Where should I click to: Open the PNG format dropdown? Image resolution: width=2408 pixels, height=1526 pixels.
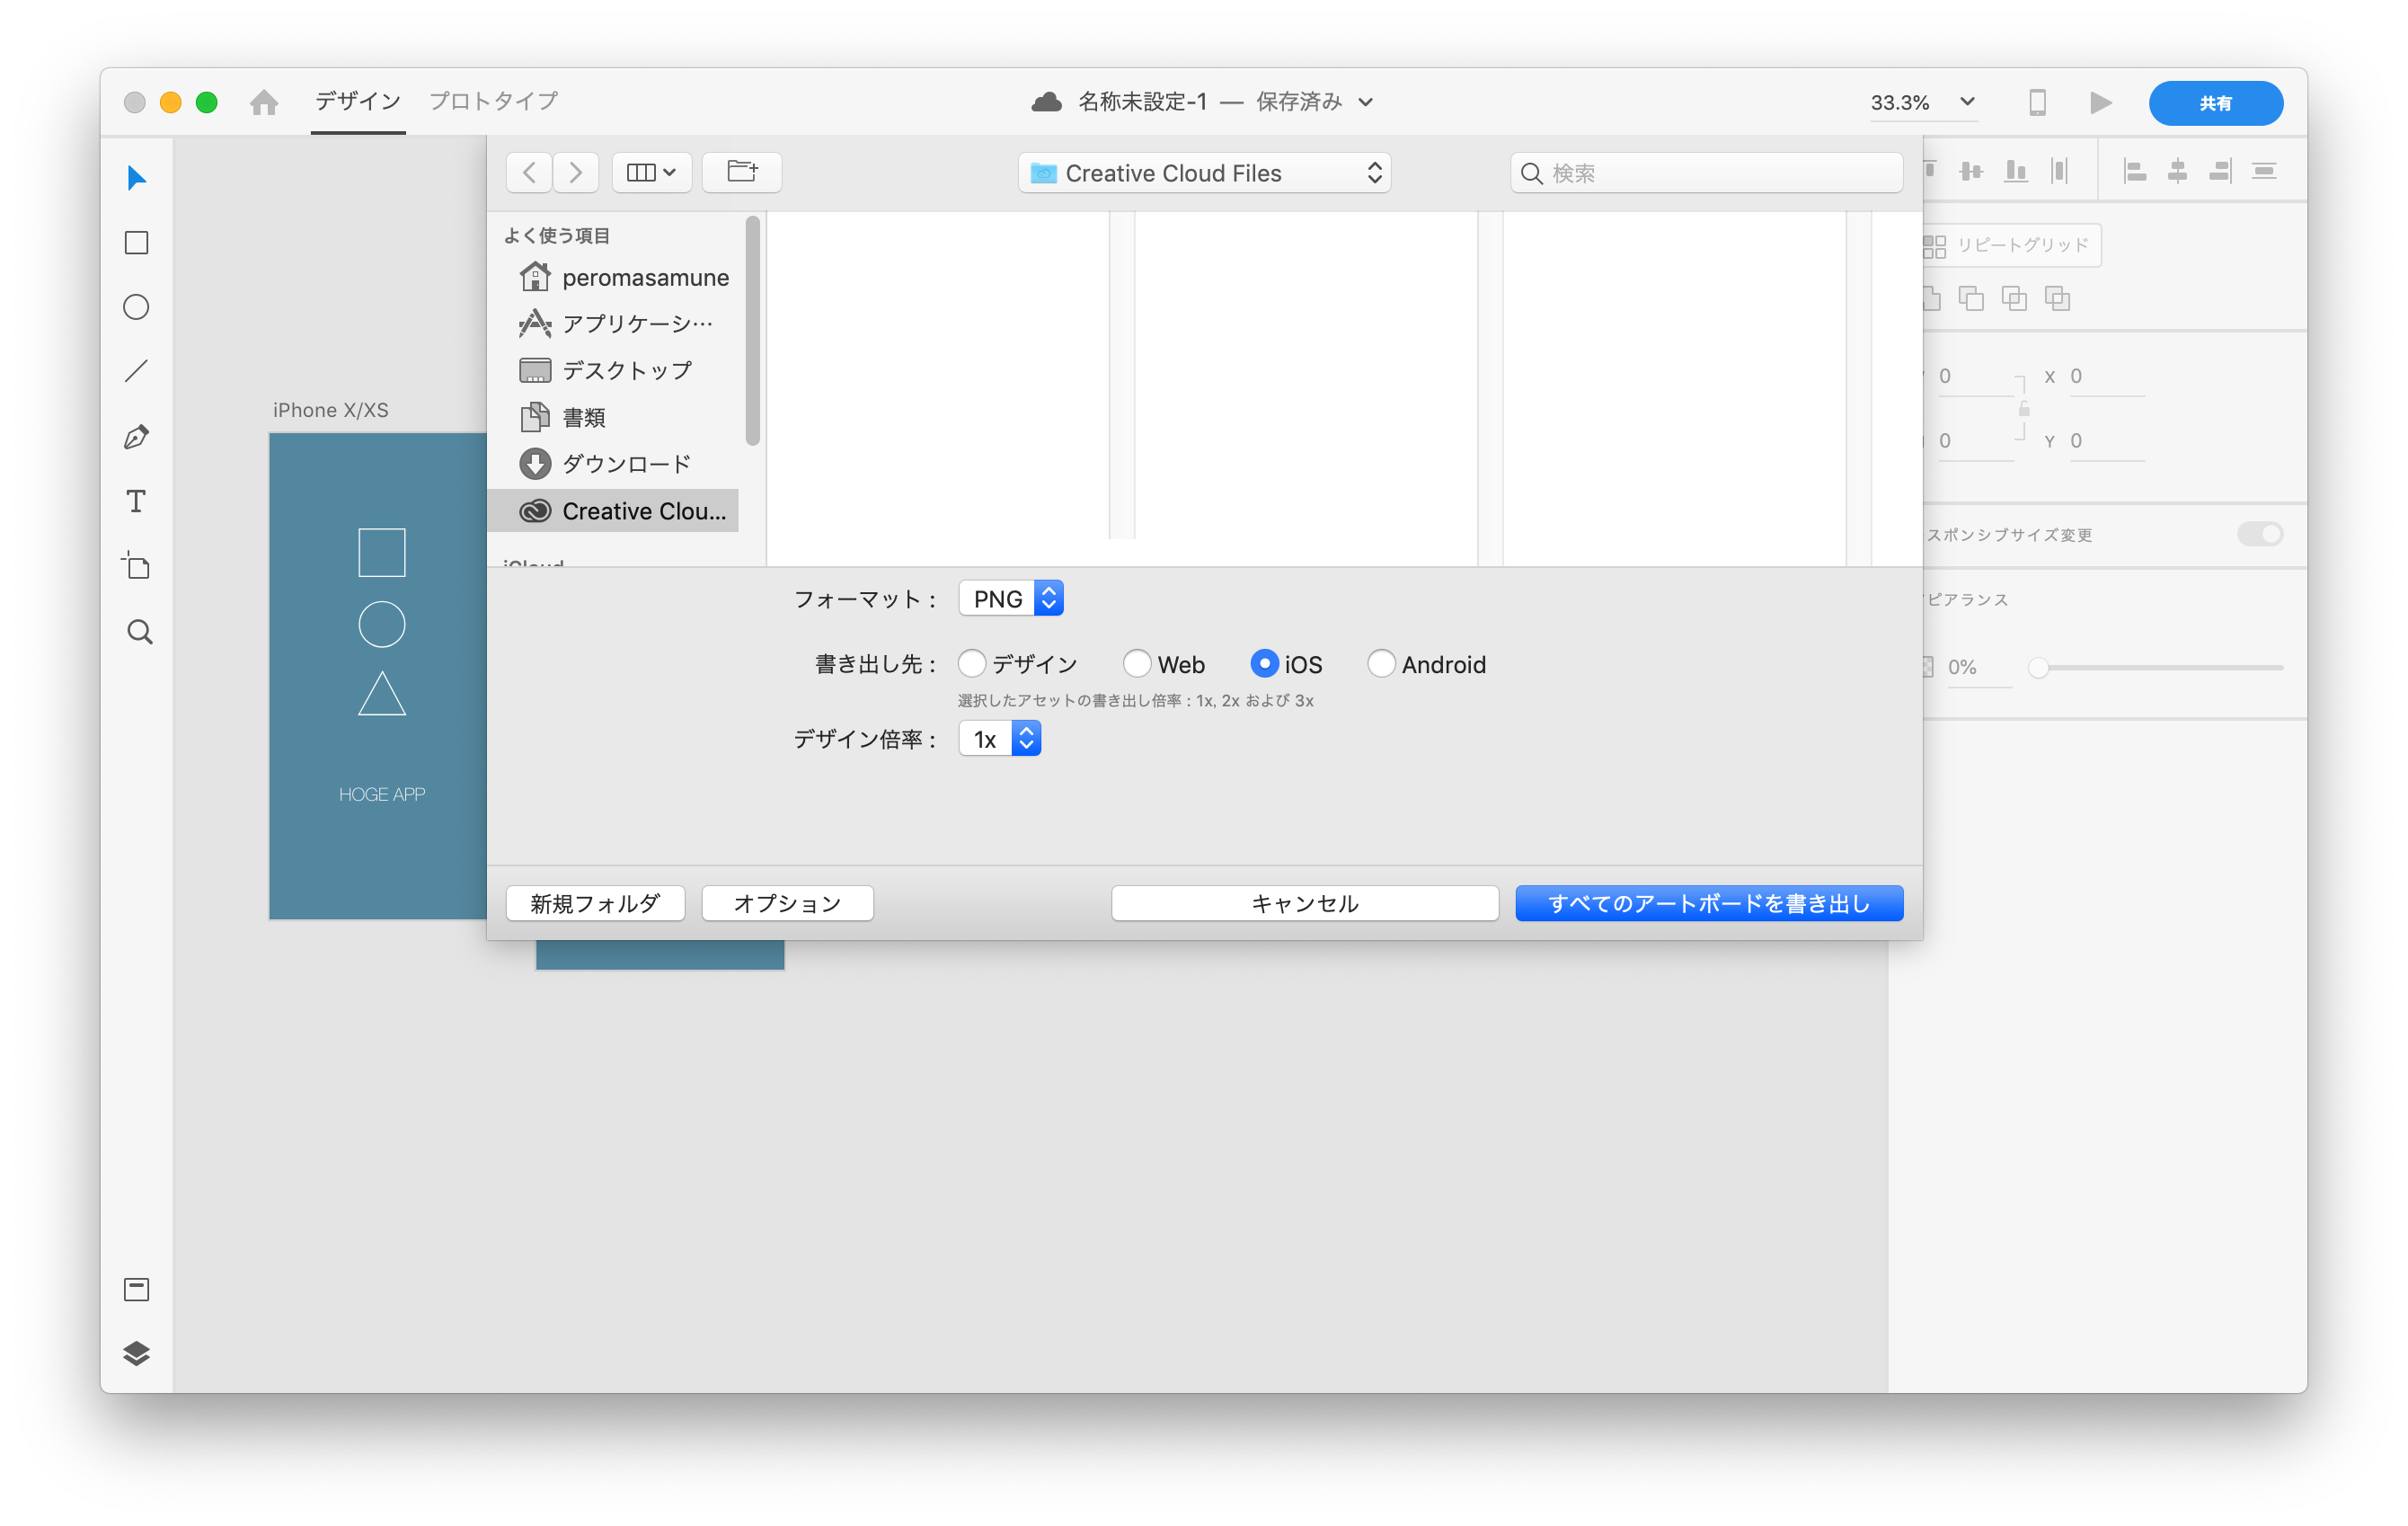1011,599
